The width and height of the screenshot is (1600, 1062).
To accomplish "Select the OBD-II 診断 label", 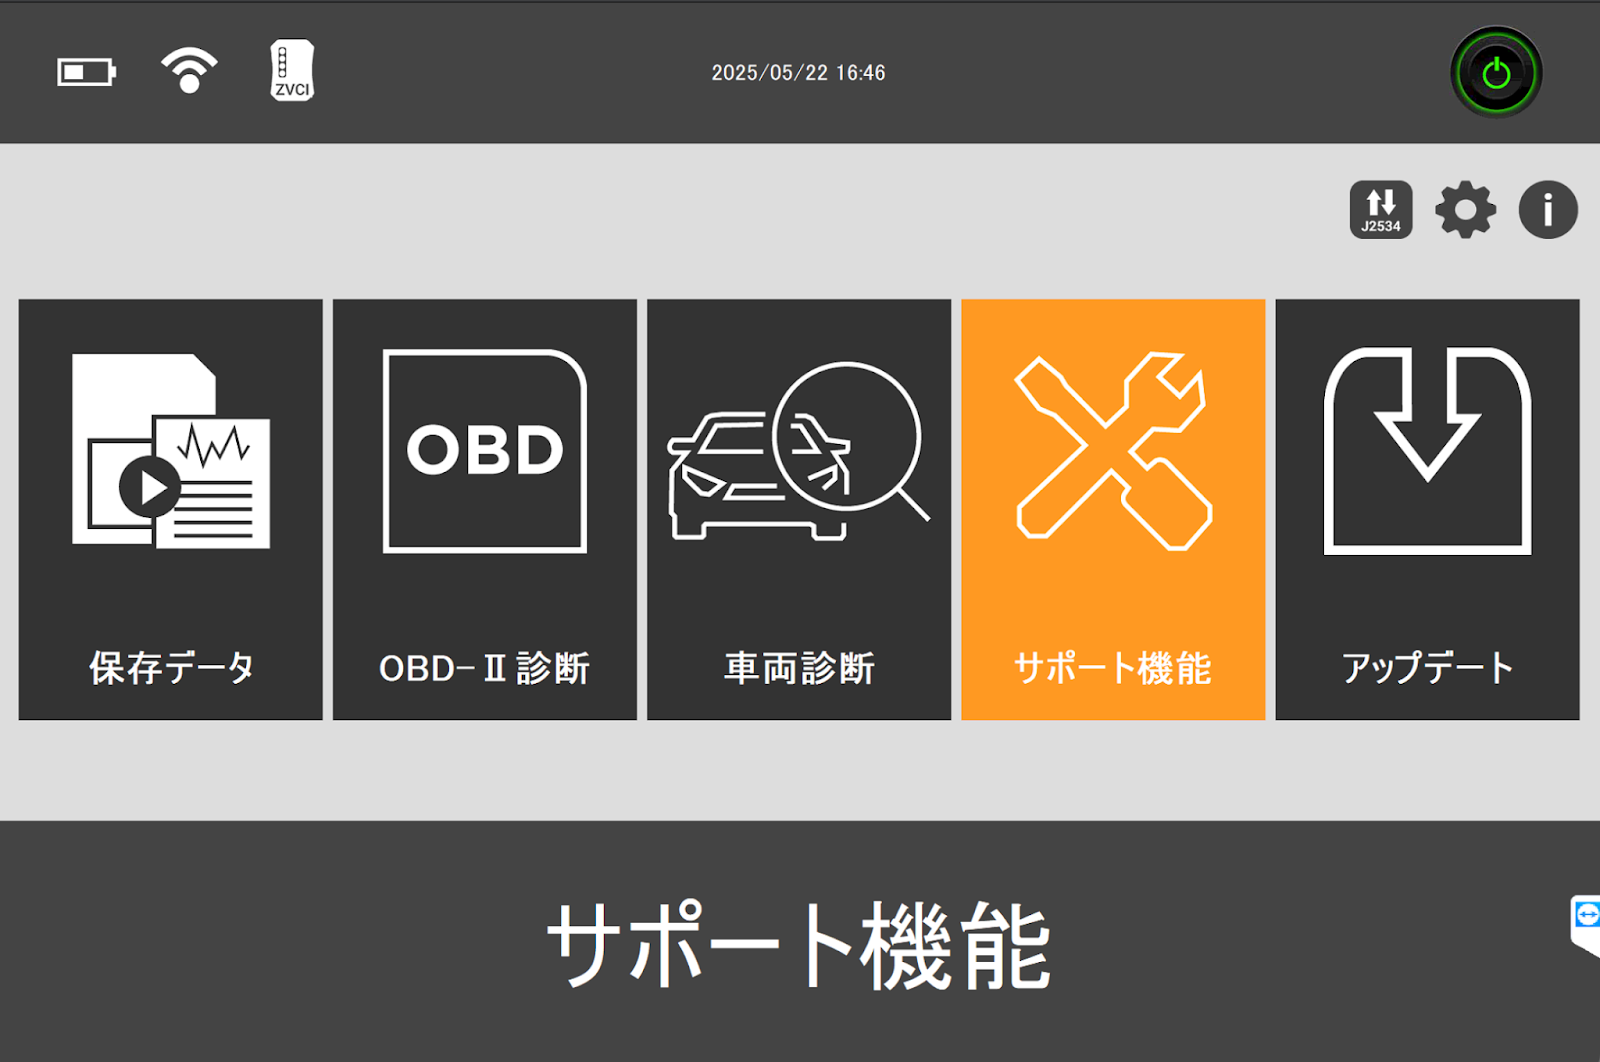I will pos(485,668).
